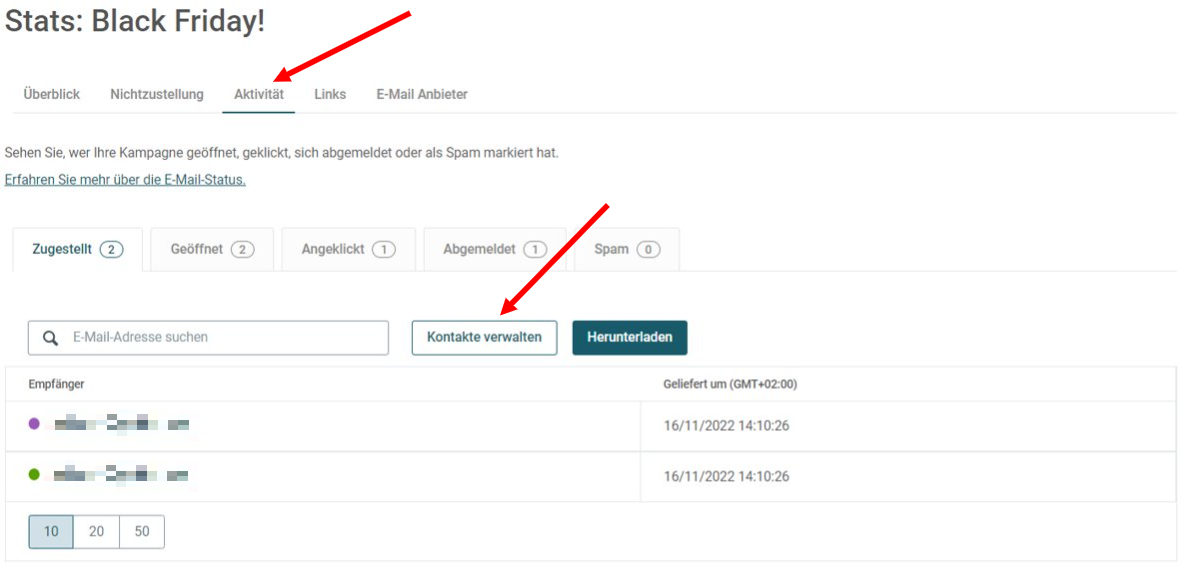Select the Zugestellt sub-tab

pos(77,250)
